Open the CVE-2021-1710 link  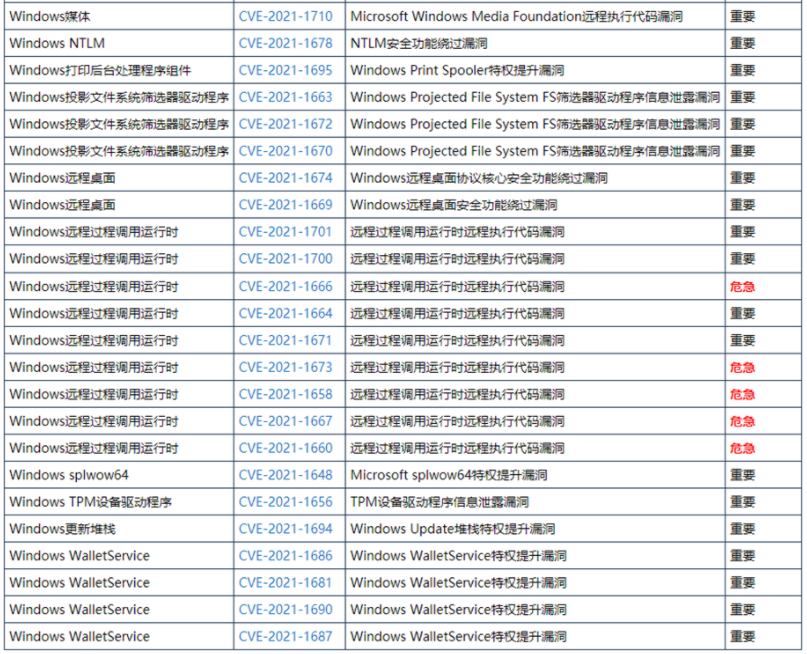(286, 16)
